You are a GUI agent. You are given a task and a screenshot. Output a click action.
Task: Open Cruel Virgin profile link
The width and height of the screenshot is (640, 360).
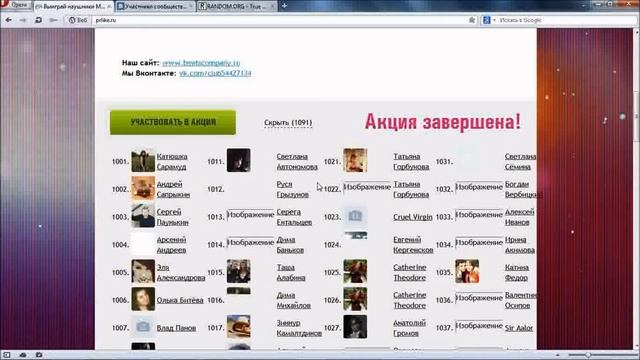(x=413, y=217)
